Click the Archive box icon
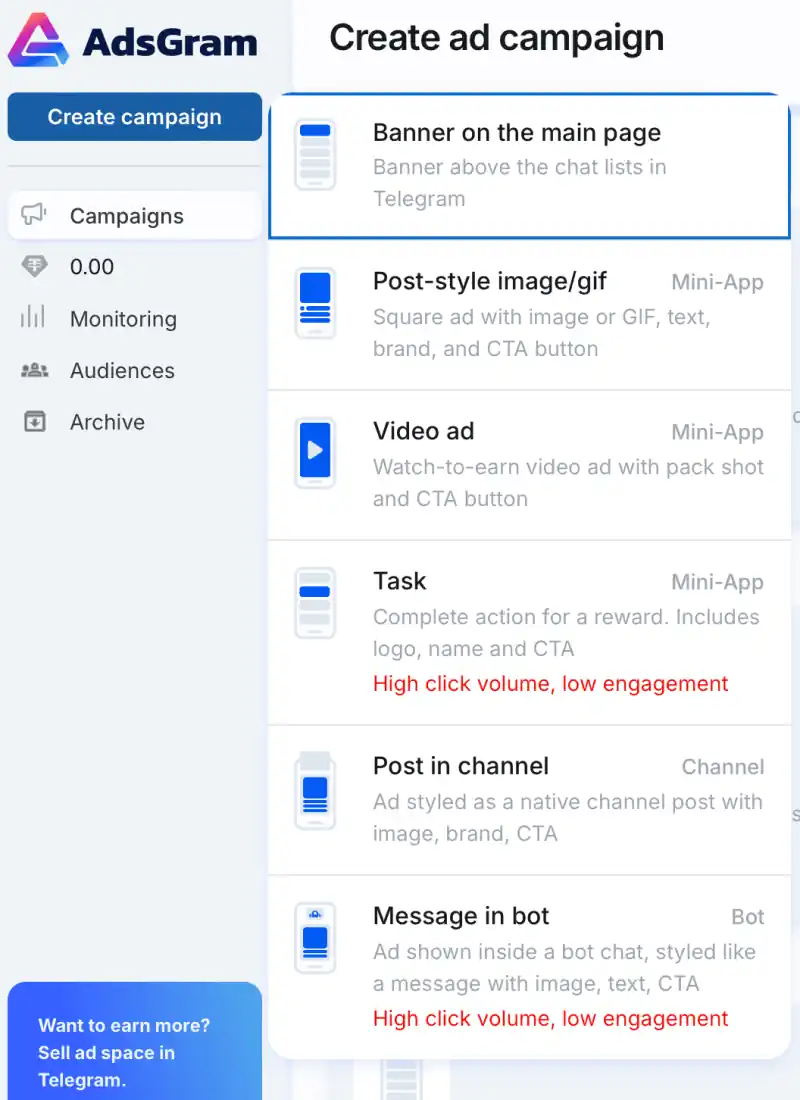Image resolution: width=800 pixels, height=1100 pixels. pyautogui.click(x=34, y=421)
